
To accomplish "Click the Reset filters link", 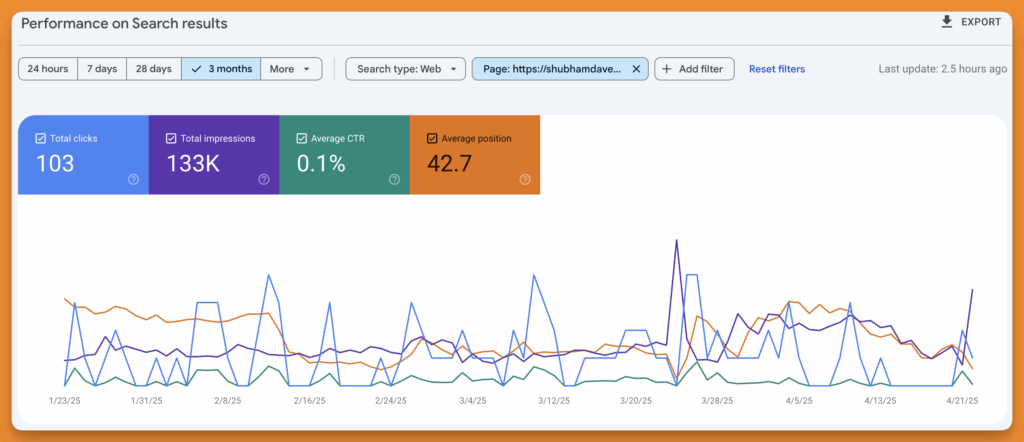I will [x=776, y=69].
